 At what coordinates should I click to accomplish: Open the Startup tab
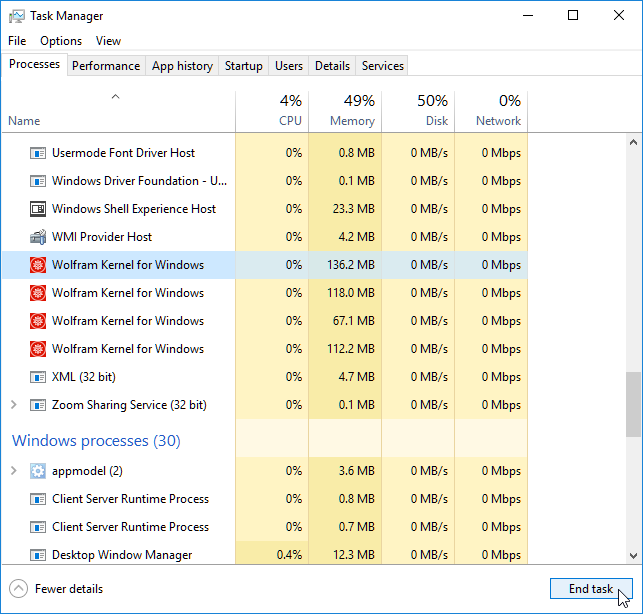[243, 66]
